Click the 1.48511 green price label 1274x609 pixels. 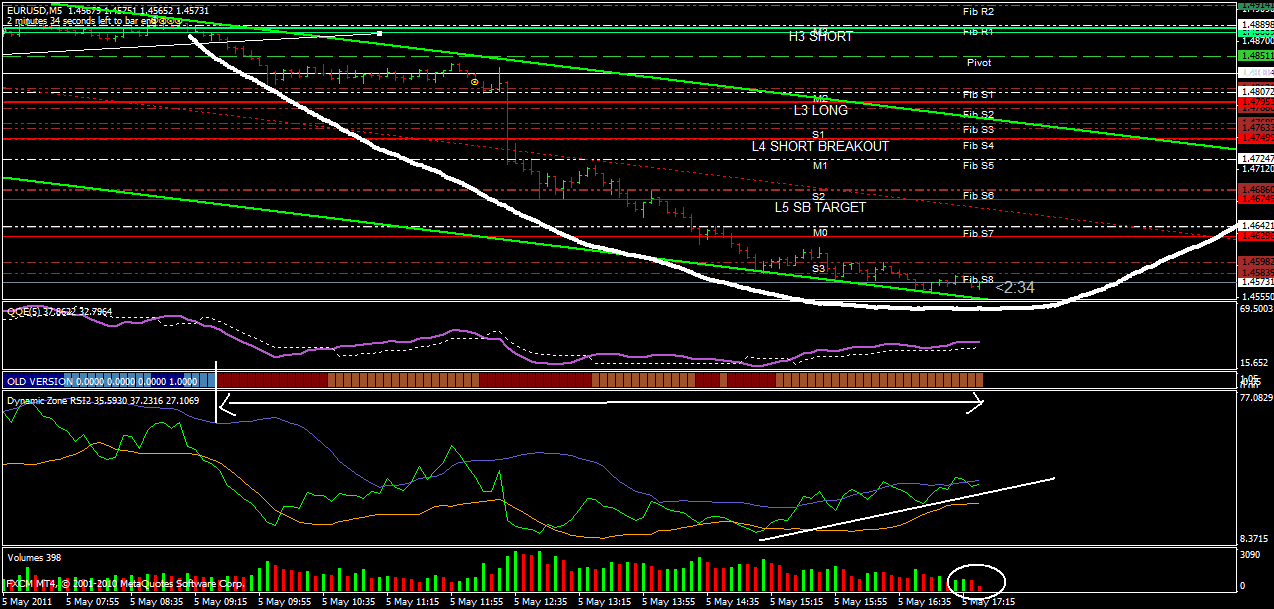pos(1256,57)
